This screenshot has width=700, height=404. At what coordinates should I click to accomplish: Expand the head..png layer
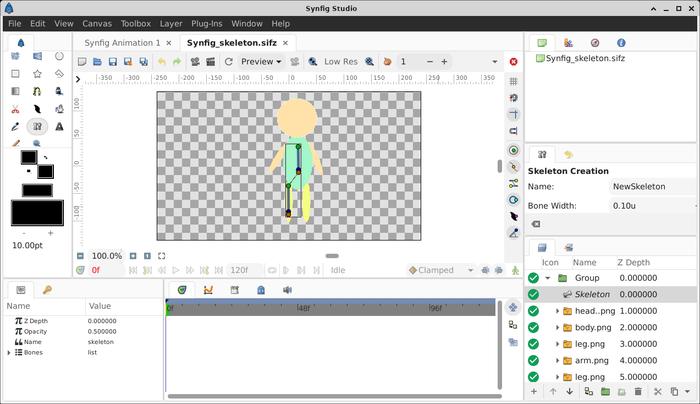pos(557,311)
